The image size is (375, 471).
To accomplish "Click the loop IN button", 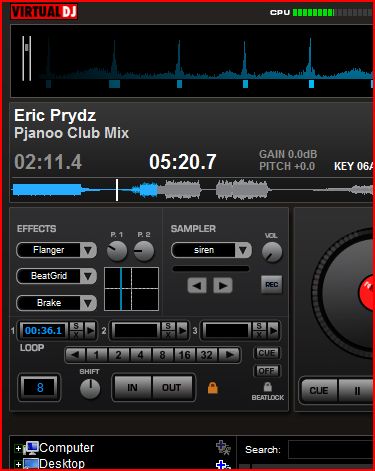I will tap(132, 388).
